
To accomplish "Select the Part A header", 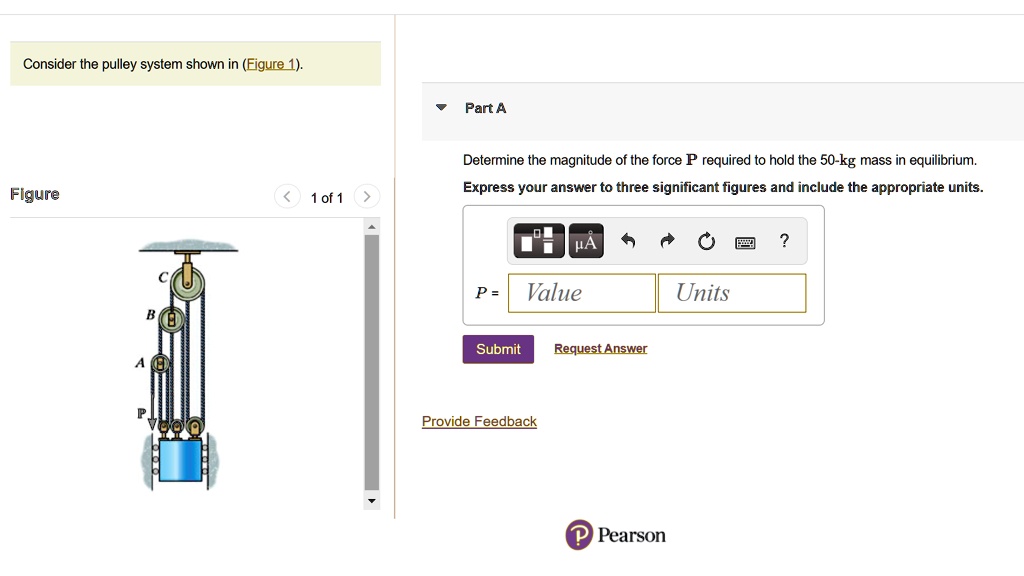I will pos(484,108).
